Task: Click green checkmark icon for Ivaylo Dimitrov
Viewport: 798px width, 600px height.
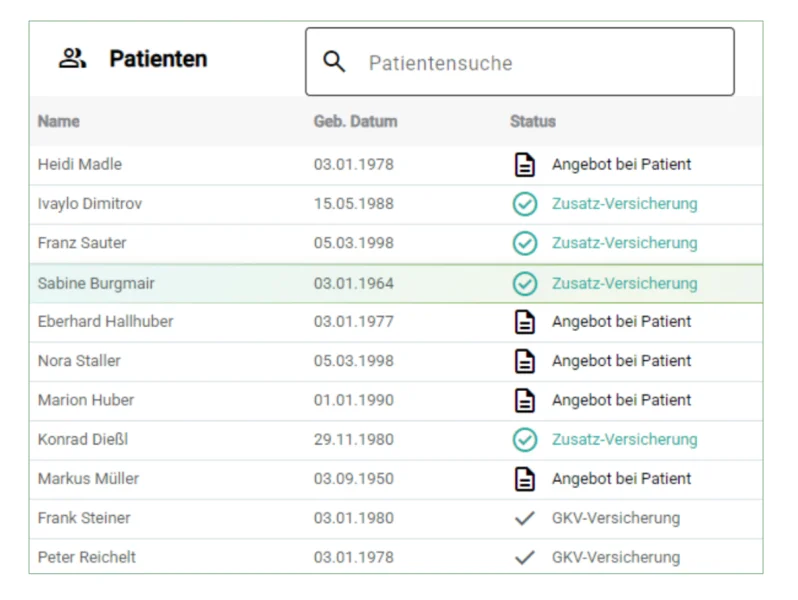Action: tap(525, 204)
